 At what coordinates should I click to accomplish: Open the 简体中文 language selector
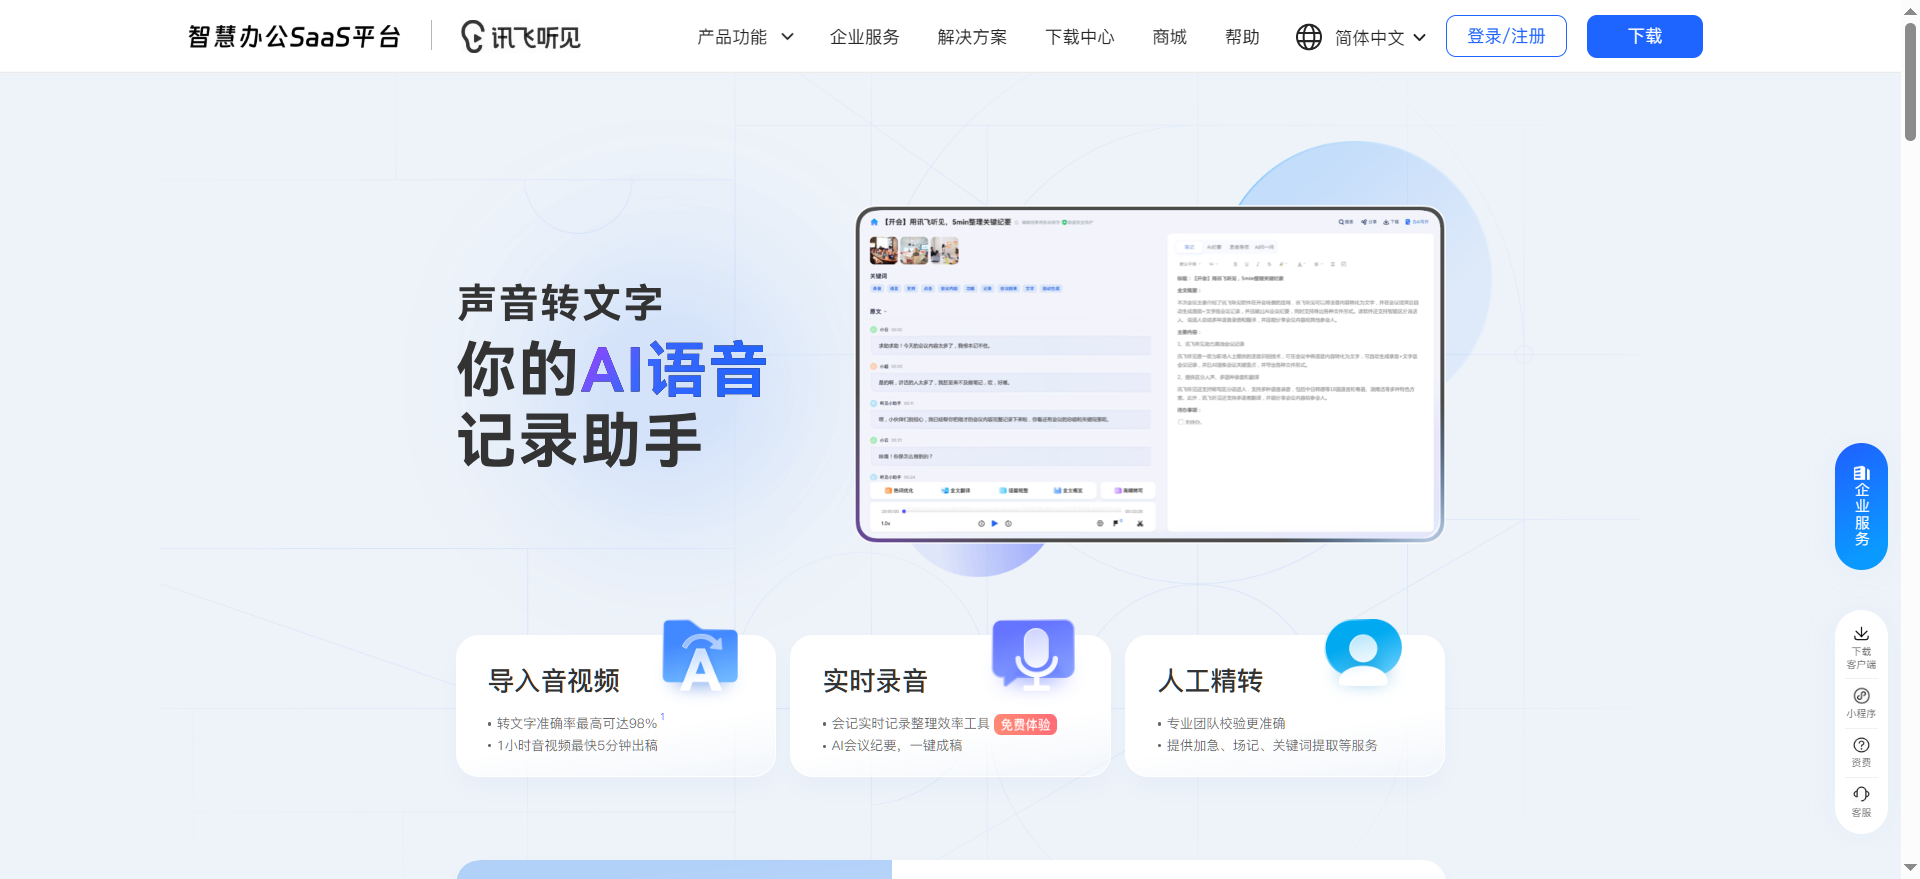(1370, 37)
